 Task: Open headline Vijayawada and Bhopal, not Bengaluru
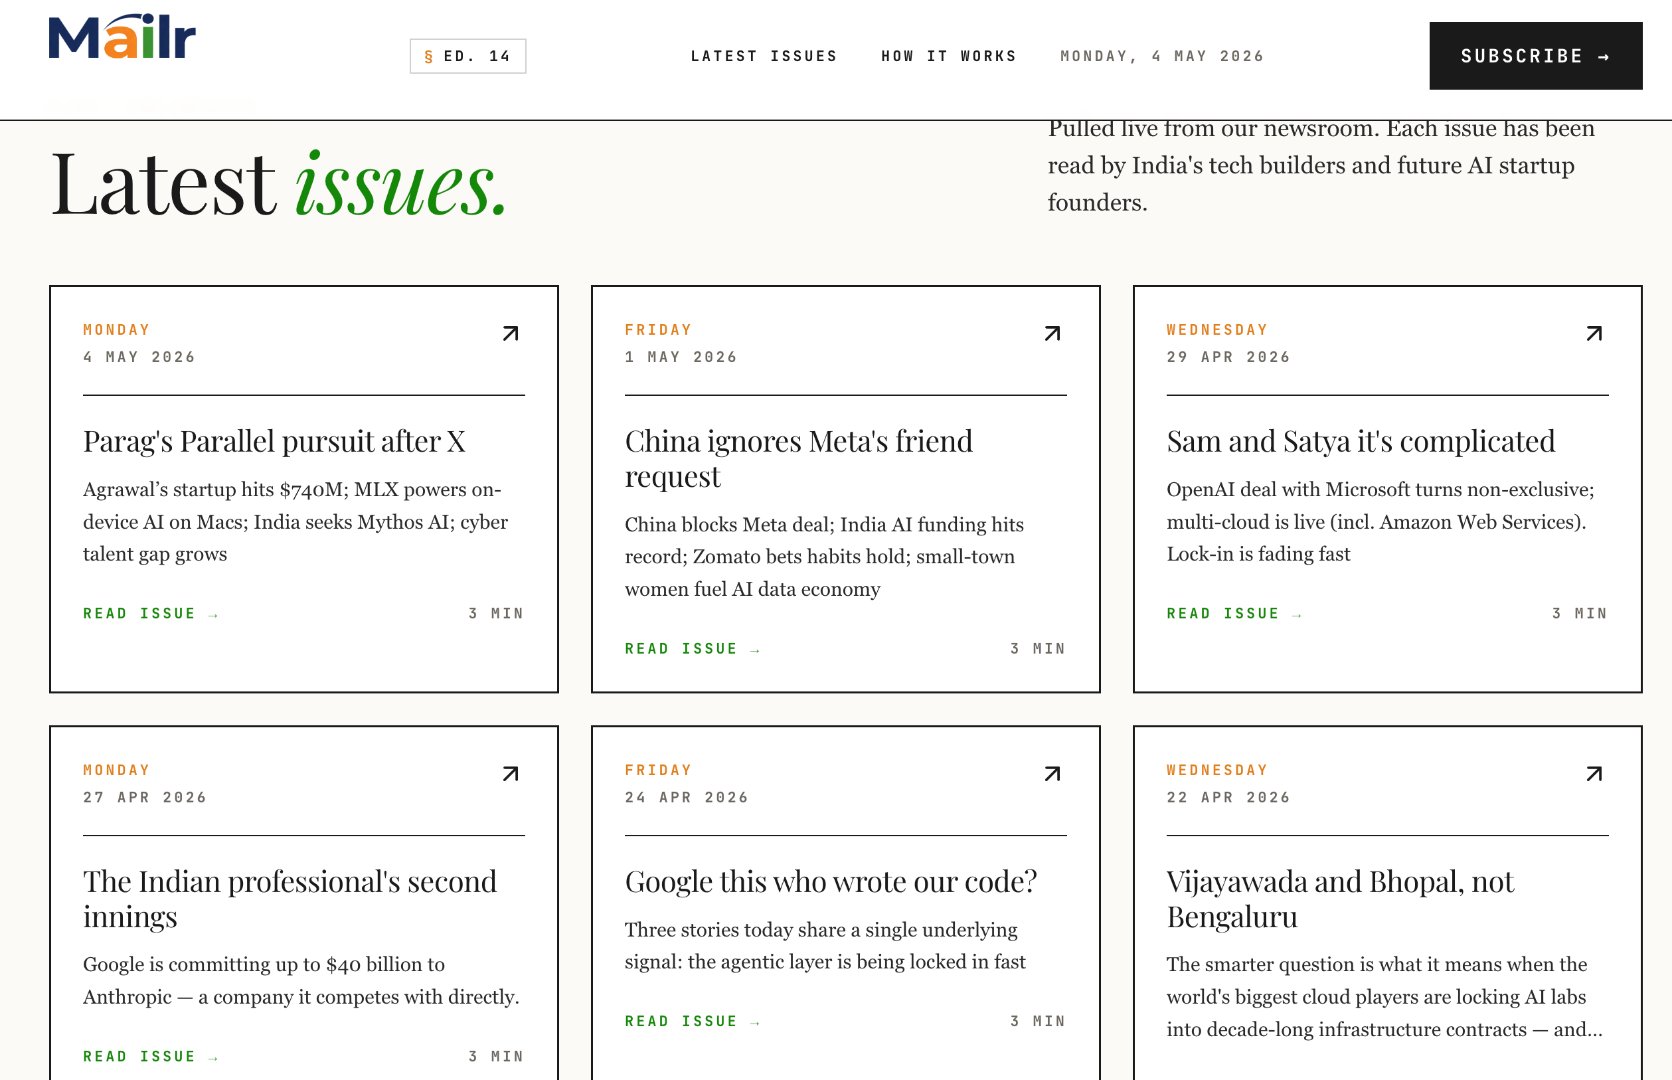tap(1340, 899)
